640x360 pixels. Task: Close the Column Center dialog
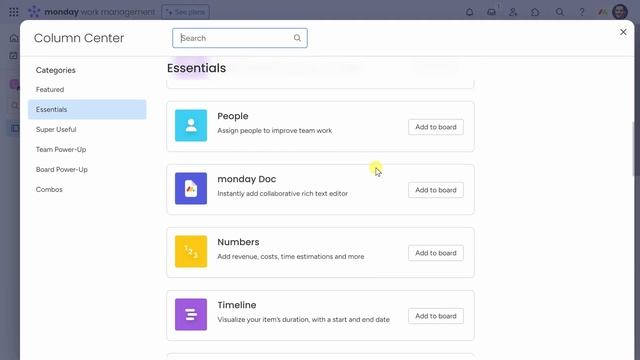coord(623,32)
